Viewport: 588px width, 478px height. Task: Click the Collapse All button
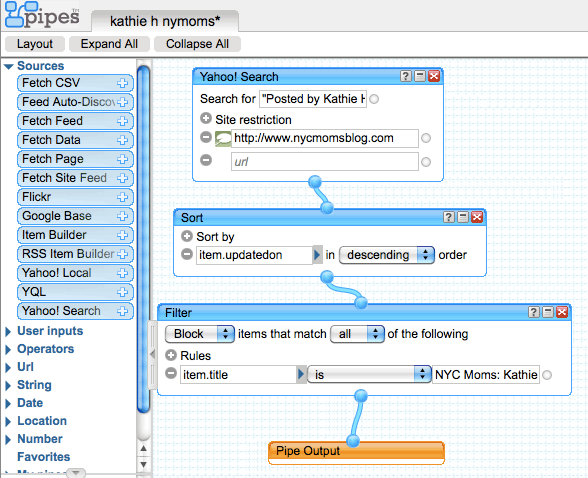click(x=197, y=44)
